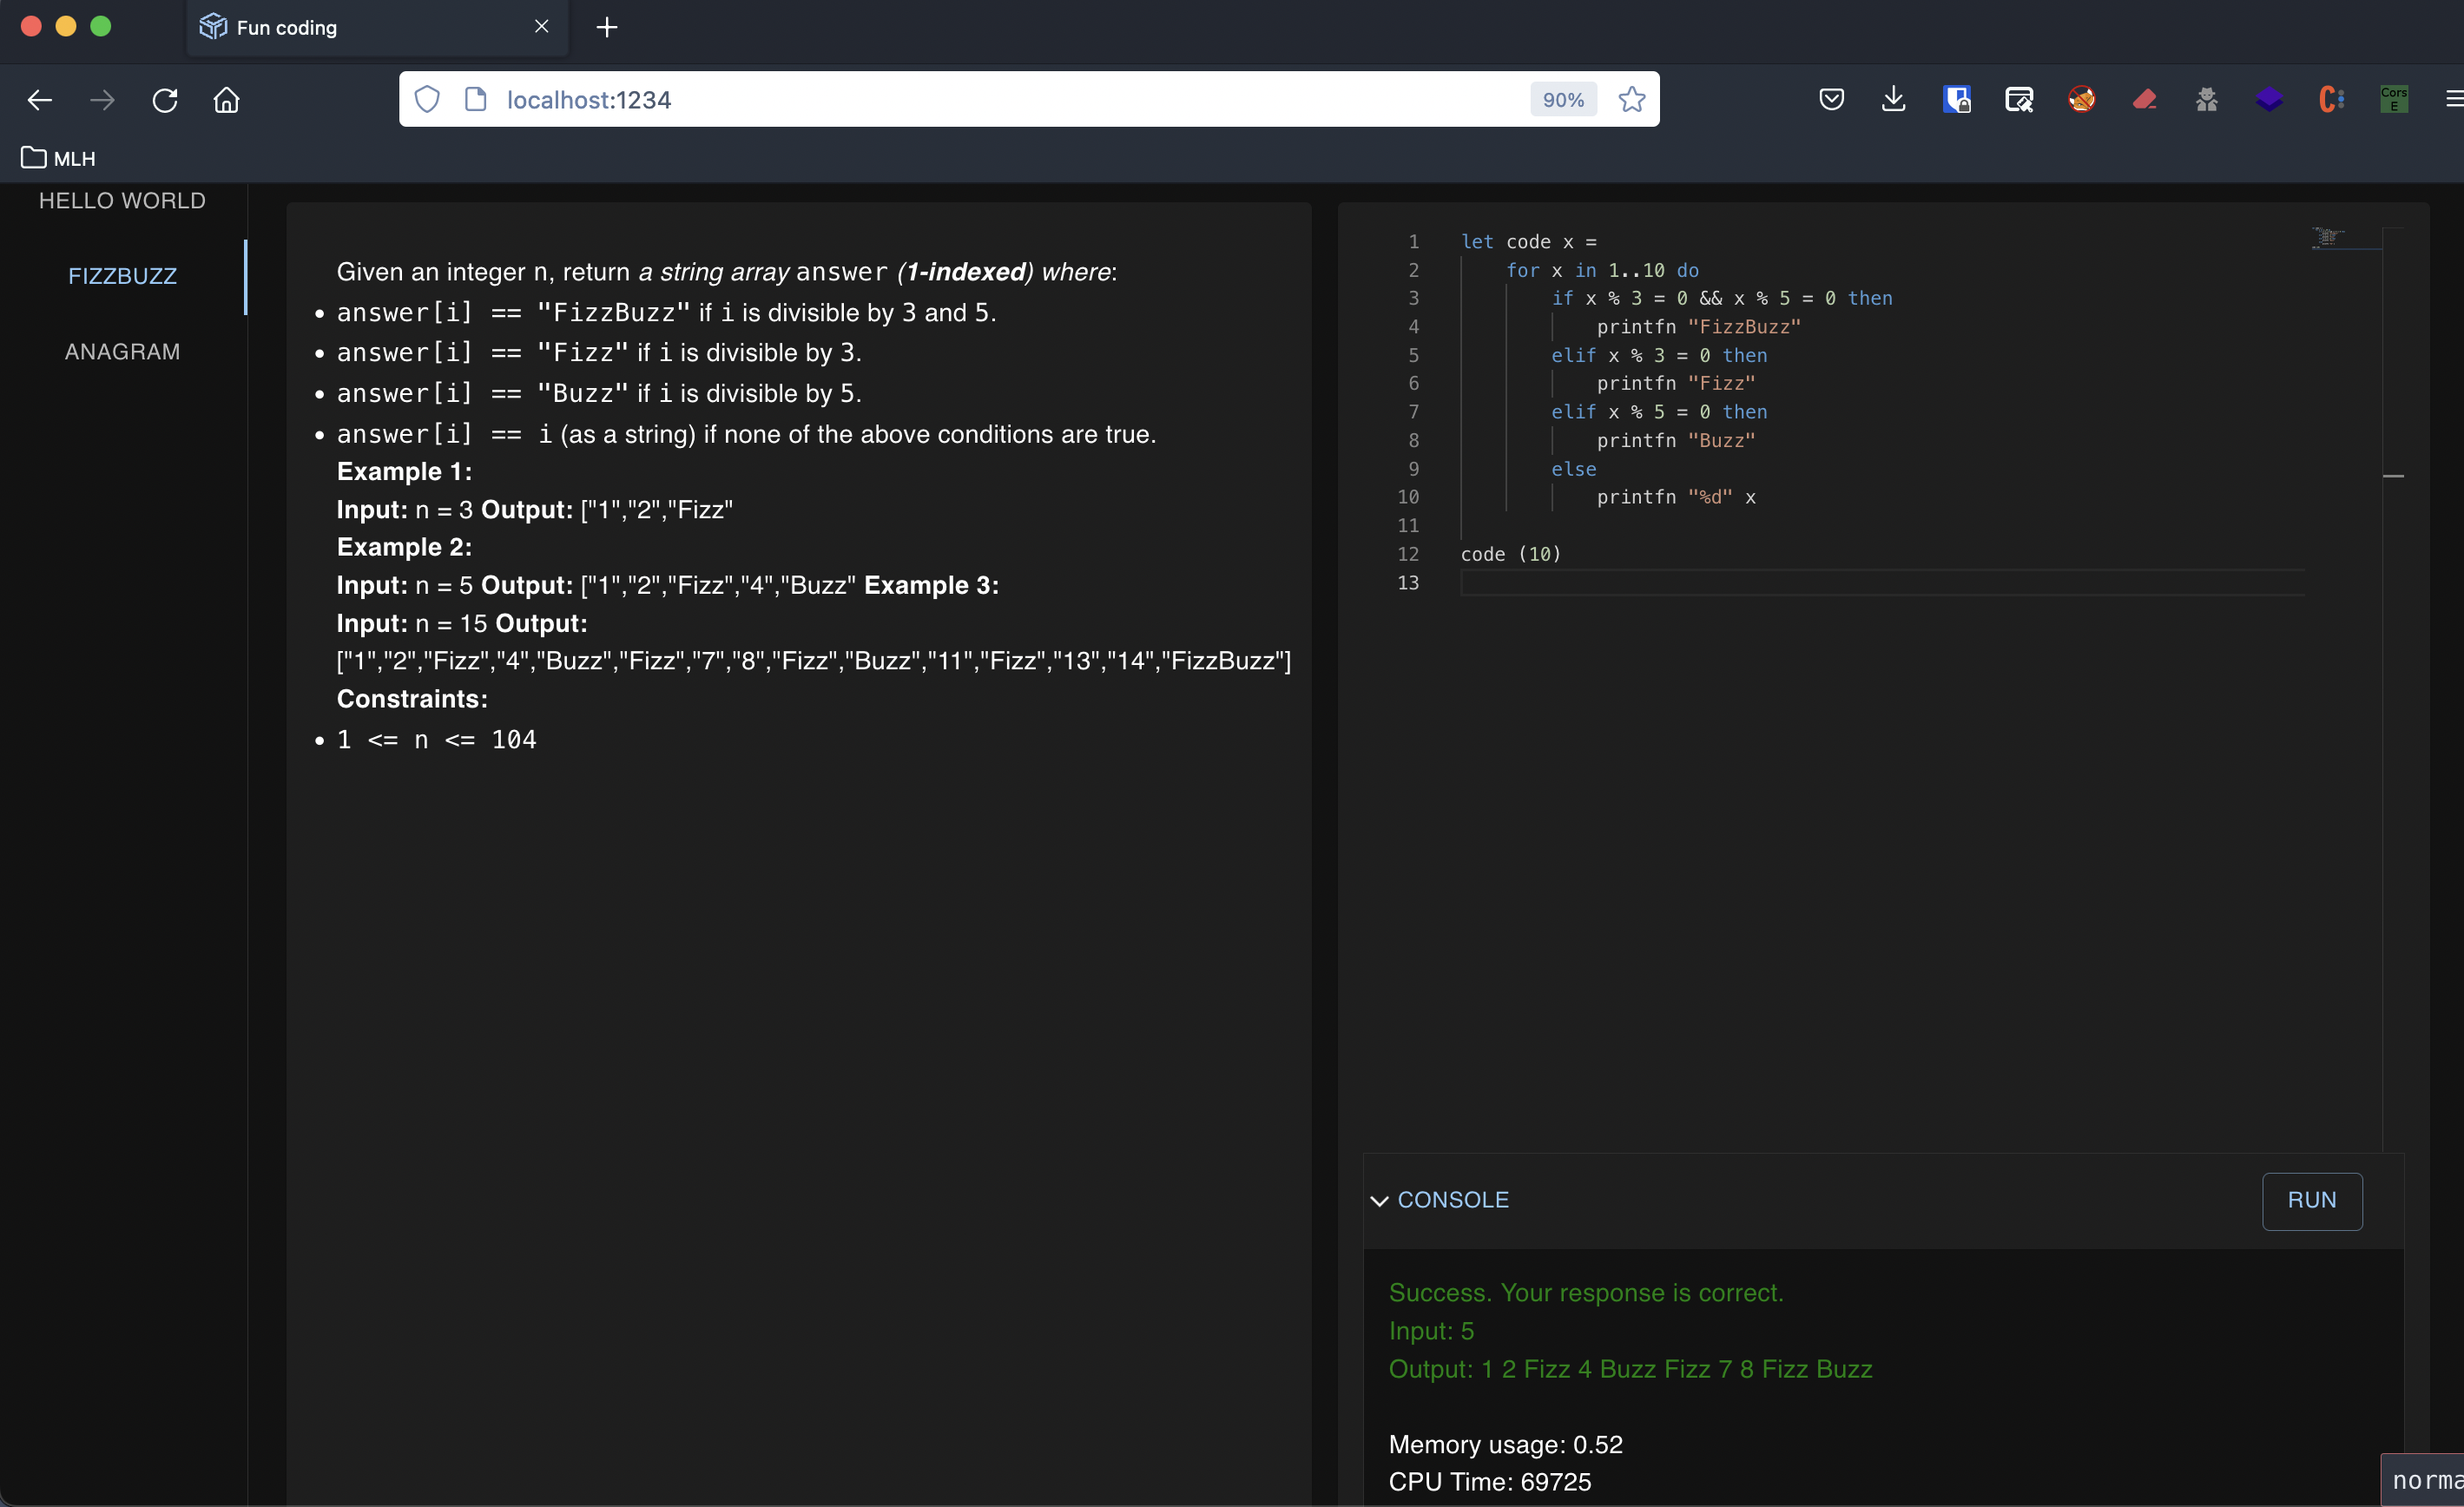Open the MLH bookmarks folder
Image resolution: width=2464 pixels, height=1507 pixels.
59,158
